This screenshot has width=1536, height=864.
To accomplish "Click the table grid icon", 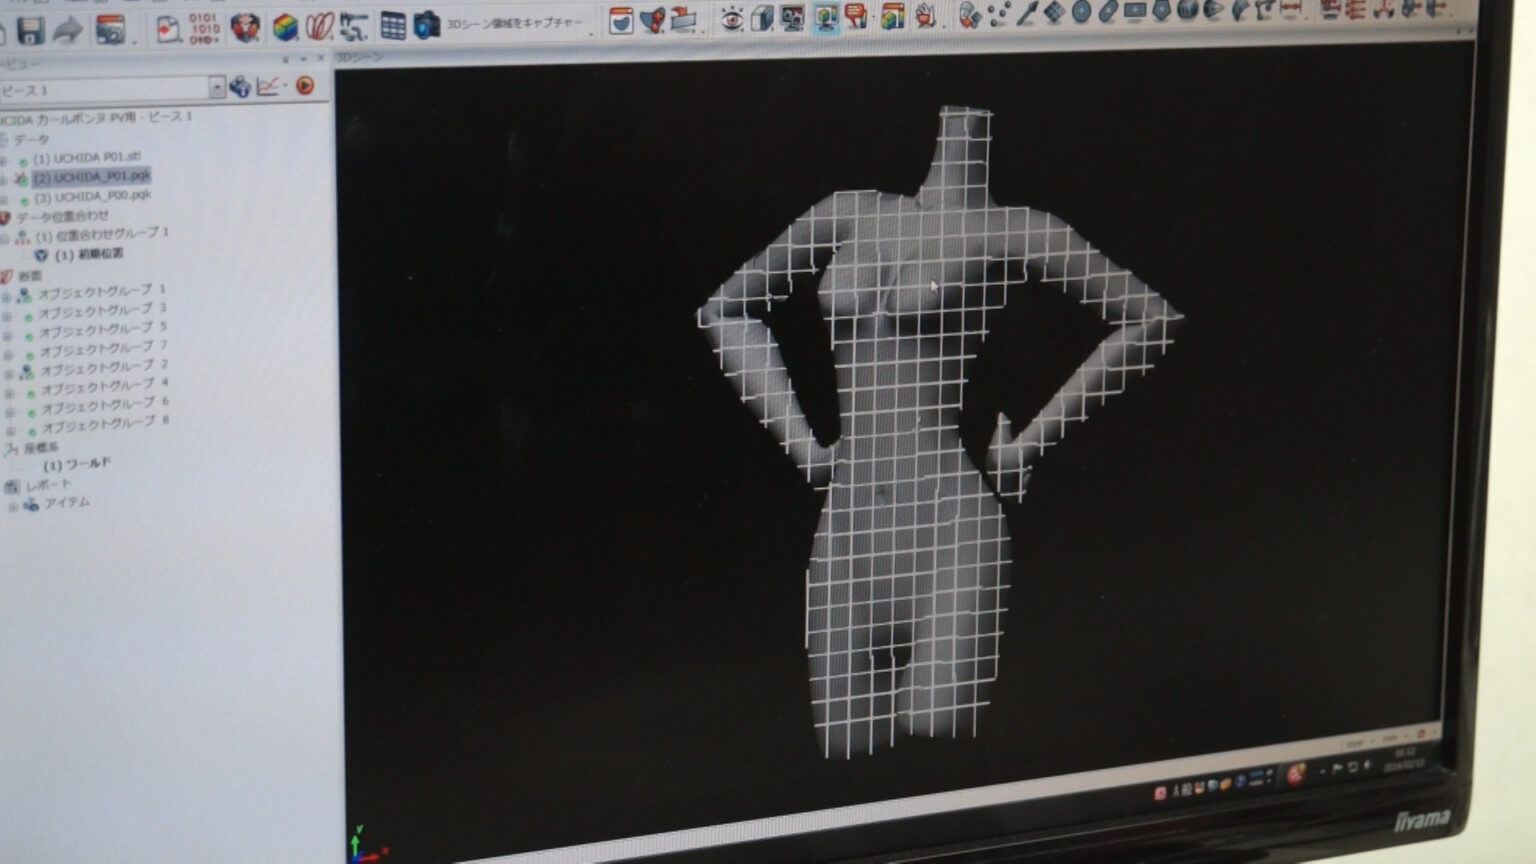I will coord(392,27).
